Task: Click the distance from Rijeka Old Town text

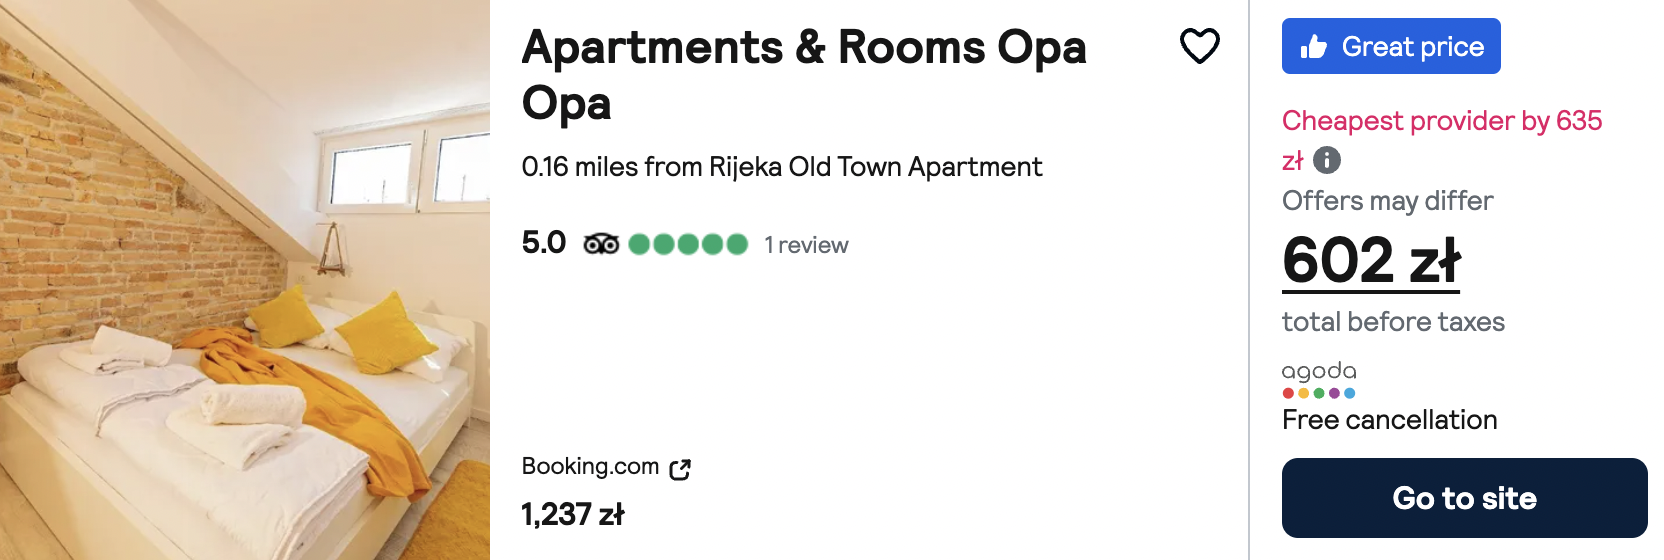Action: click(782, 167)
